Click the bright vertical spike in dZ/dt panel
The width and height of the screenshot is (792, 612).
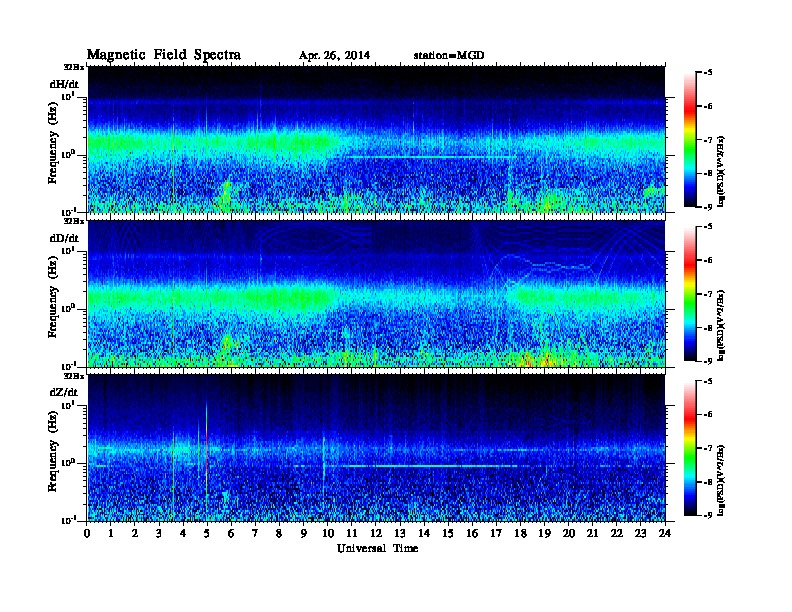[207, 454]
